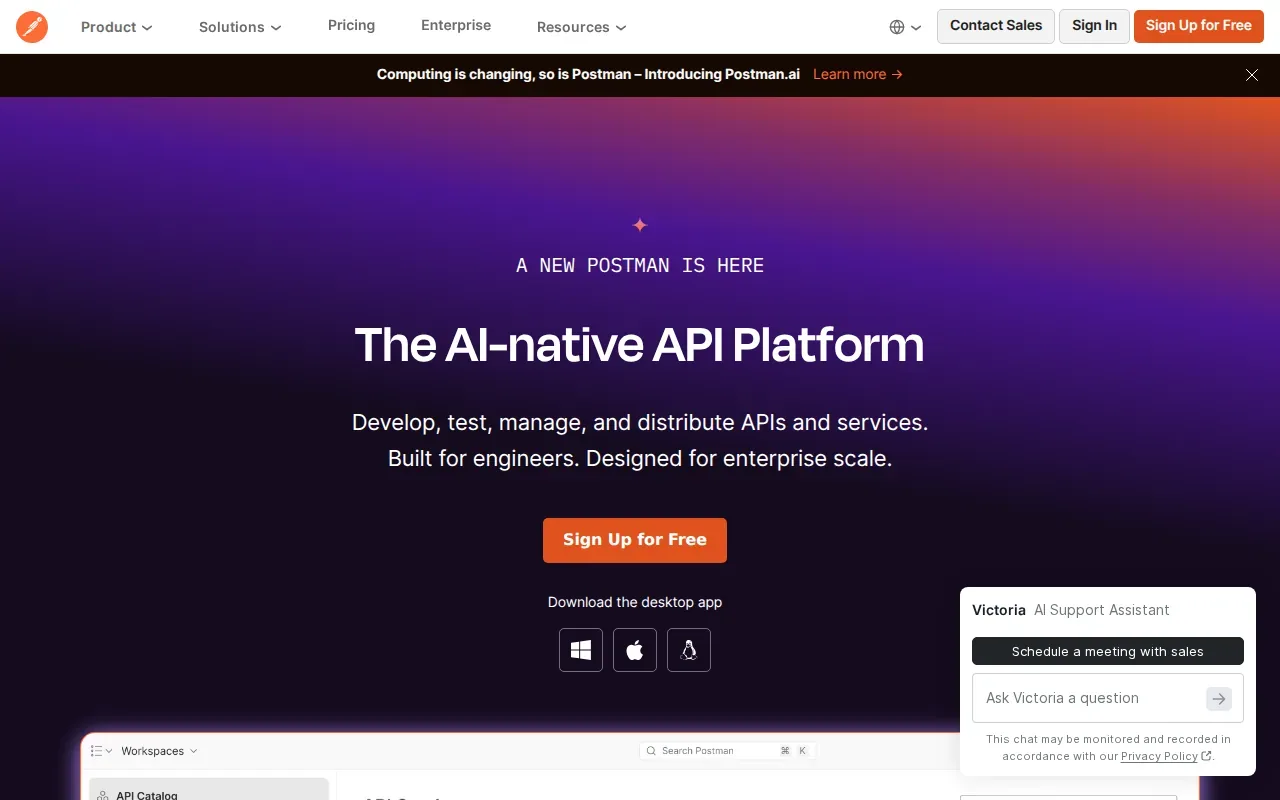Expand the Solutions menu
The width and height of the screenshot is (1280, 800).
click(x=240, y=27)
